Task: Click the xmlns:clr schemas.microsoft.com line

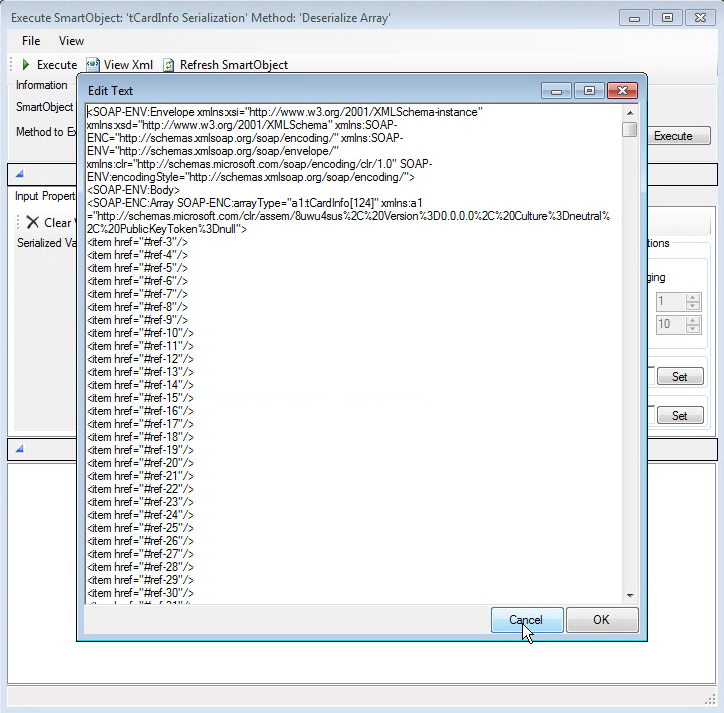Action: coord(259,164)
